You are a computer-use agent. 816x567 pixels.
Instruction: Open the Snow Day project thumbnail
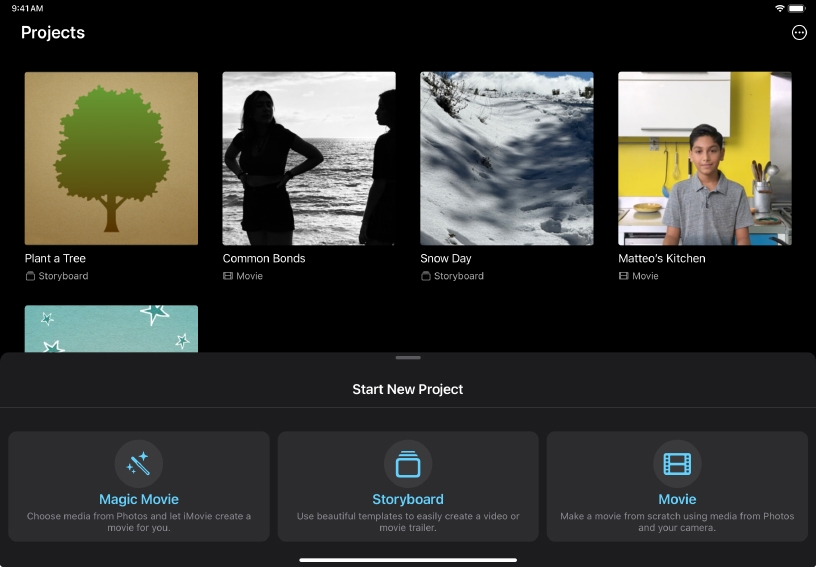point(507,158)
